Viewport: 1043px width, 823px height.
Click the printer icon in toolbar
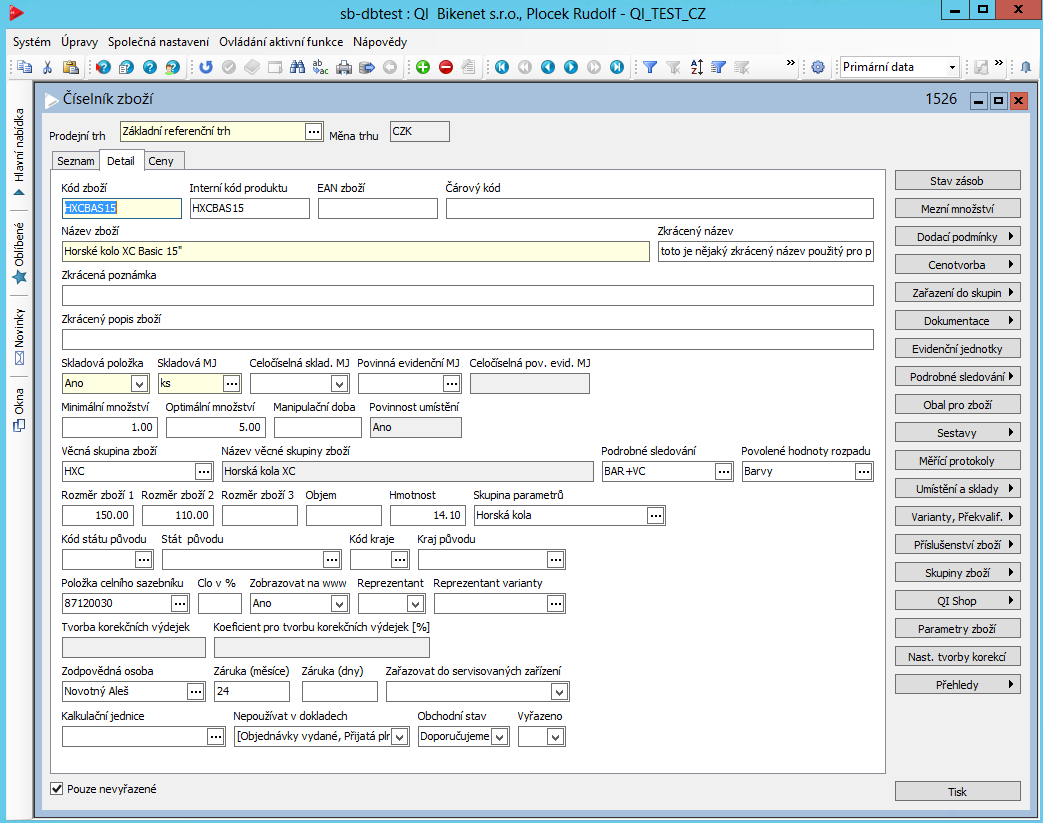tap(344, 67)
